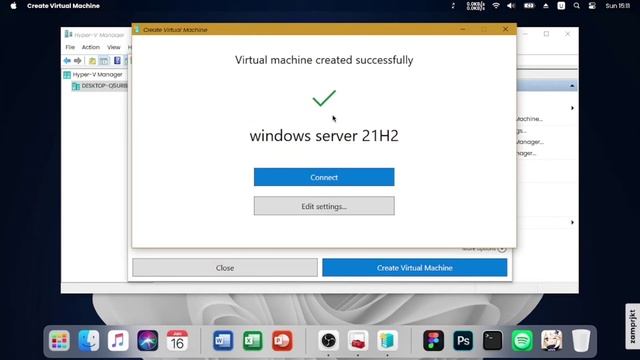Toggle the show/hide console tree toolbar icon

pos(104,61)
